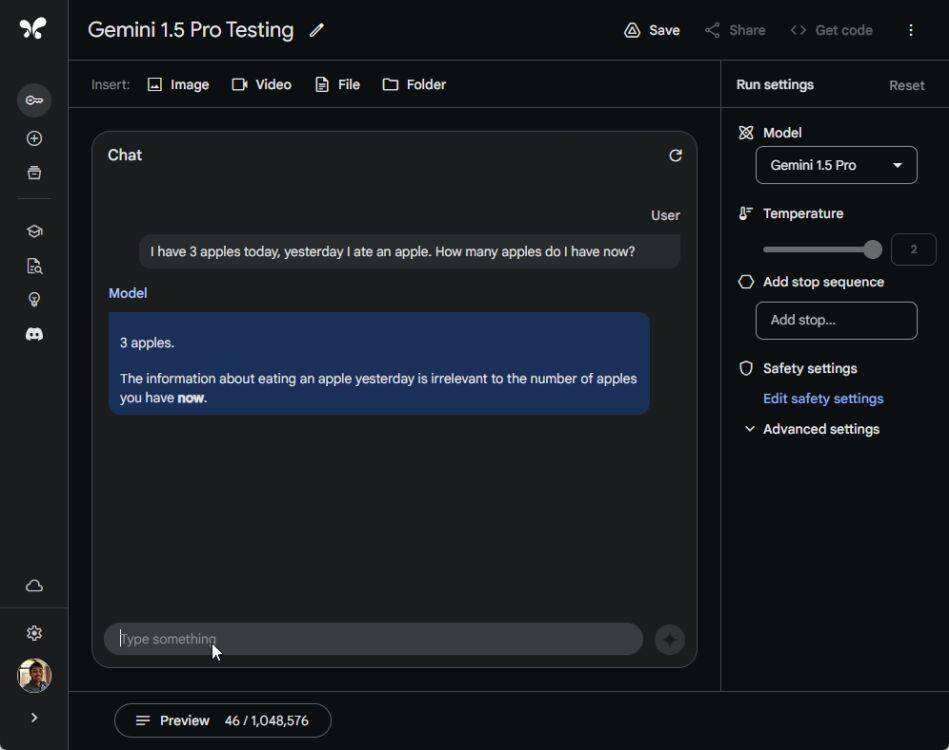This screenshot has height=750, width=949.
Task: Open the graduation cap tutorials icon
Action: pos(34,231)
